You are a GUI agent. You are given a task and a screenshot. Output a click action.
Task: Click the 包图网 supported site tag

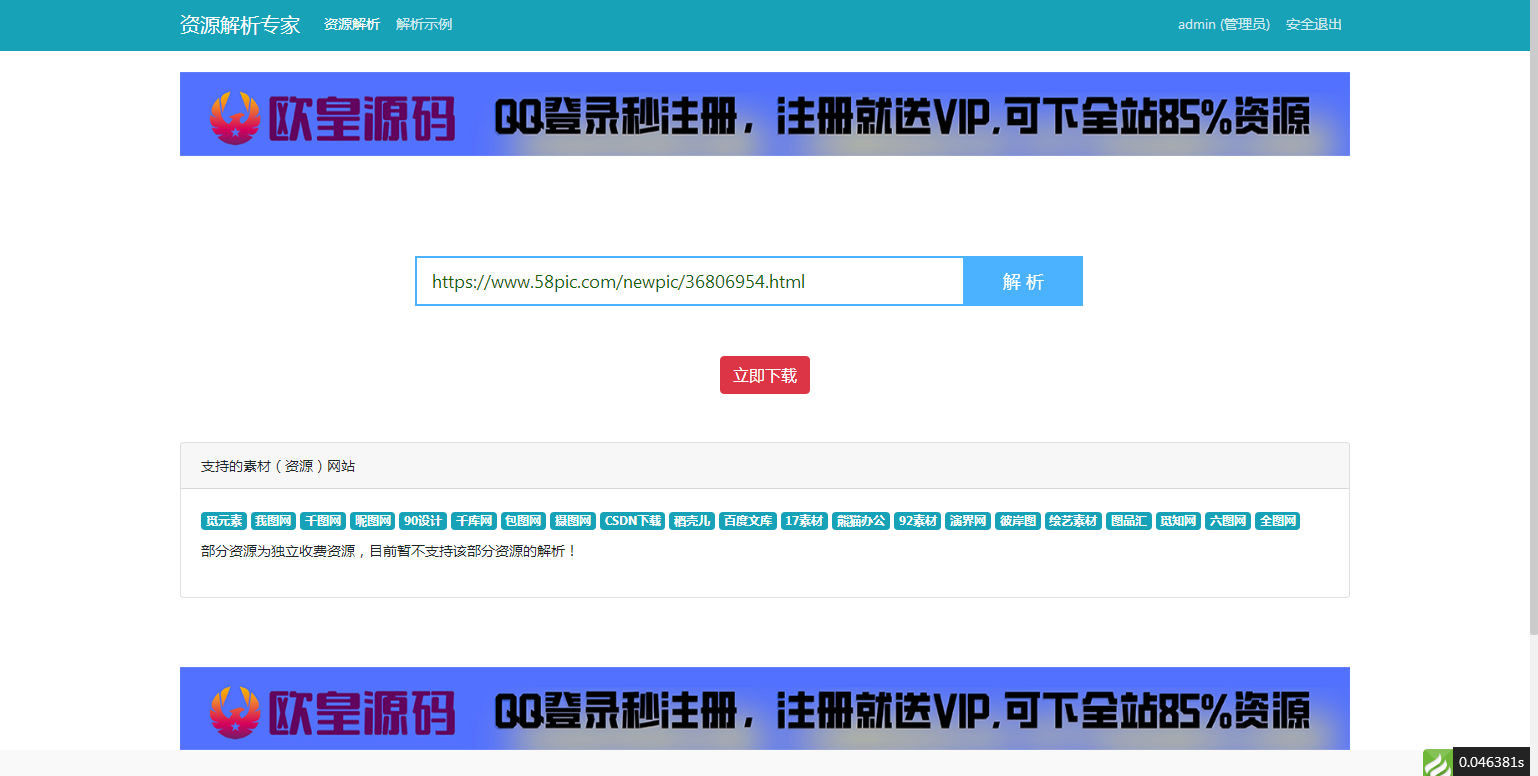click(524, 520)
